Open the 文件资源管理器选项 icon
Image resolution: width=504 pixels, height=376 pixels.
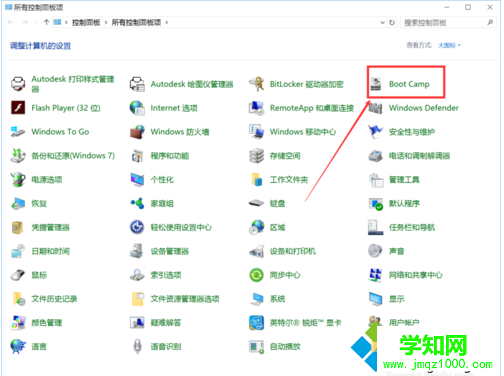click(137, 299)
